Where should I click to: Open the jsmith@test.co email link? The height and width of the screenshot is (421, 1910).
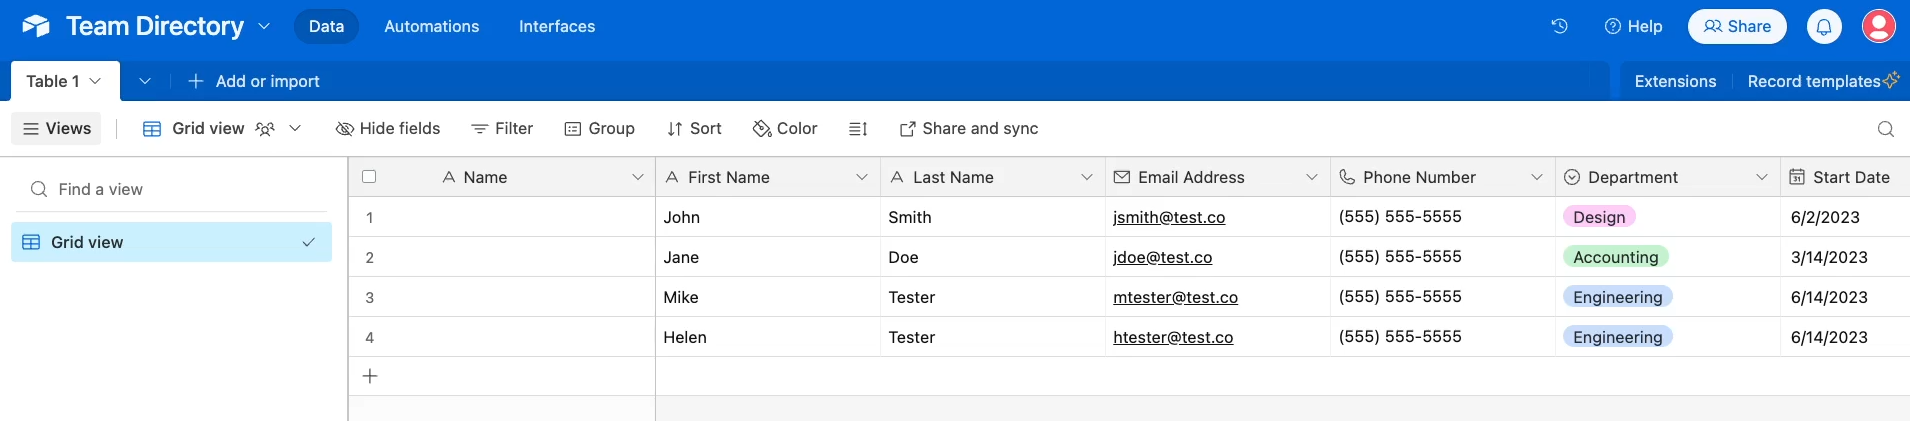coord(1169,217)
